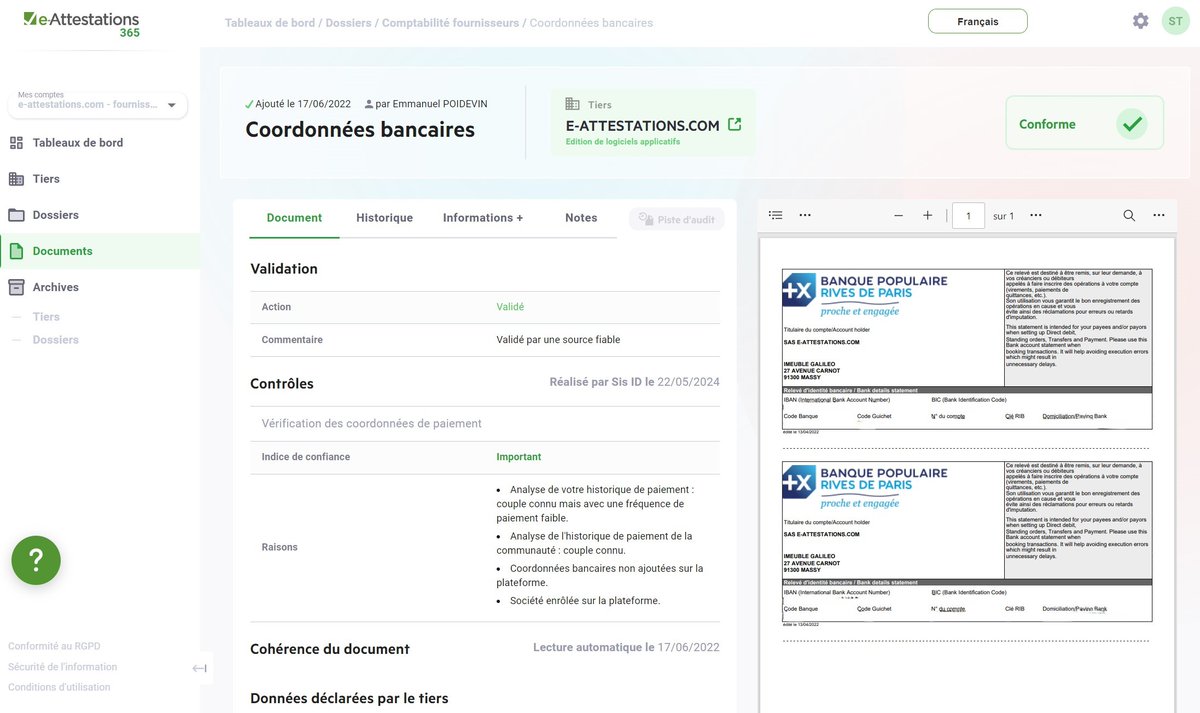Switch to the Document tab

click(x=294, y=218)
